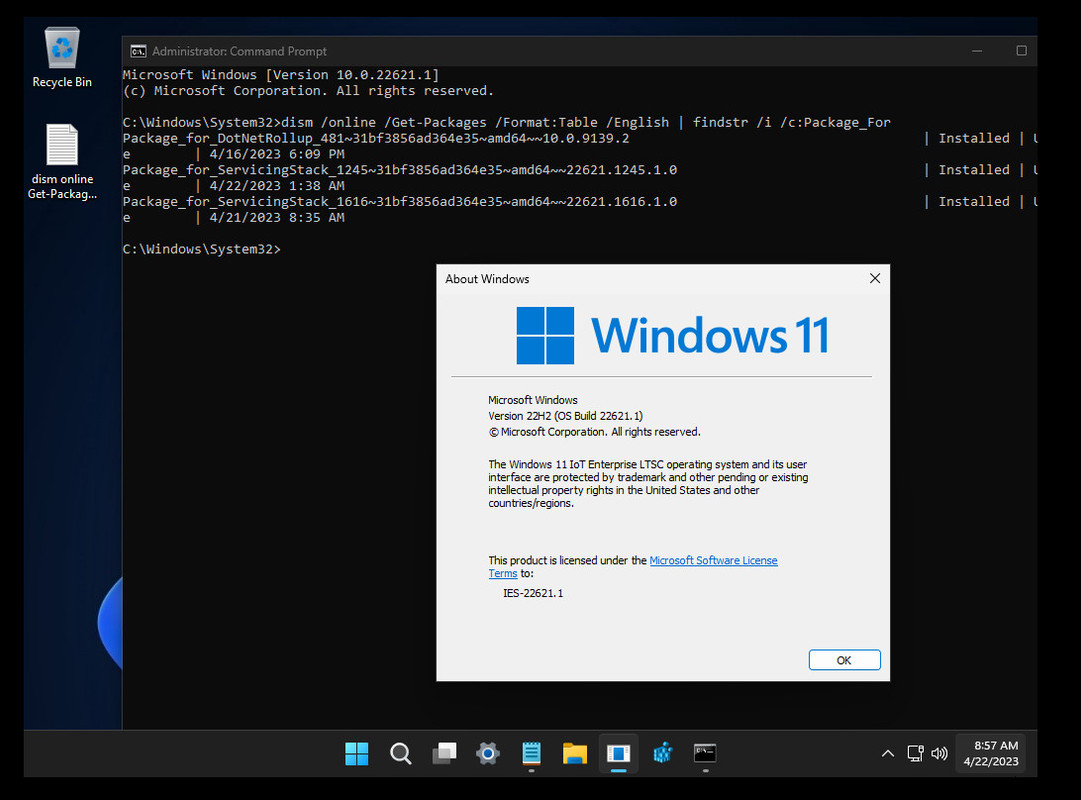Open the volume control in system tray

(x=939, y=753)
